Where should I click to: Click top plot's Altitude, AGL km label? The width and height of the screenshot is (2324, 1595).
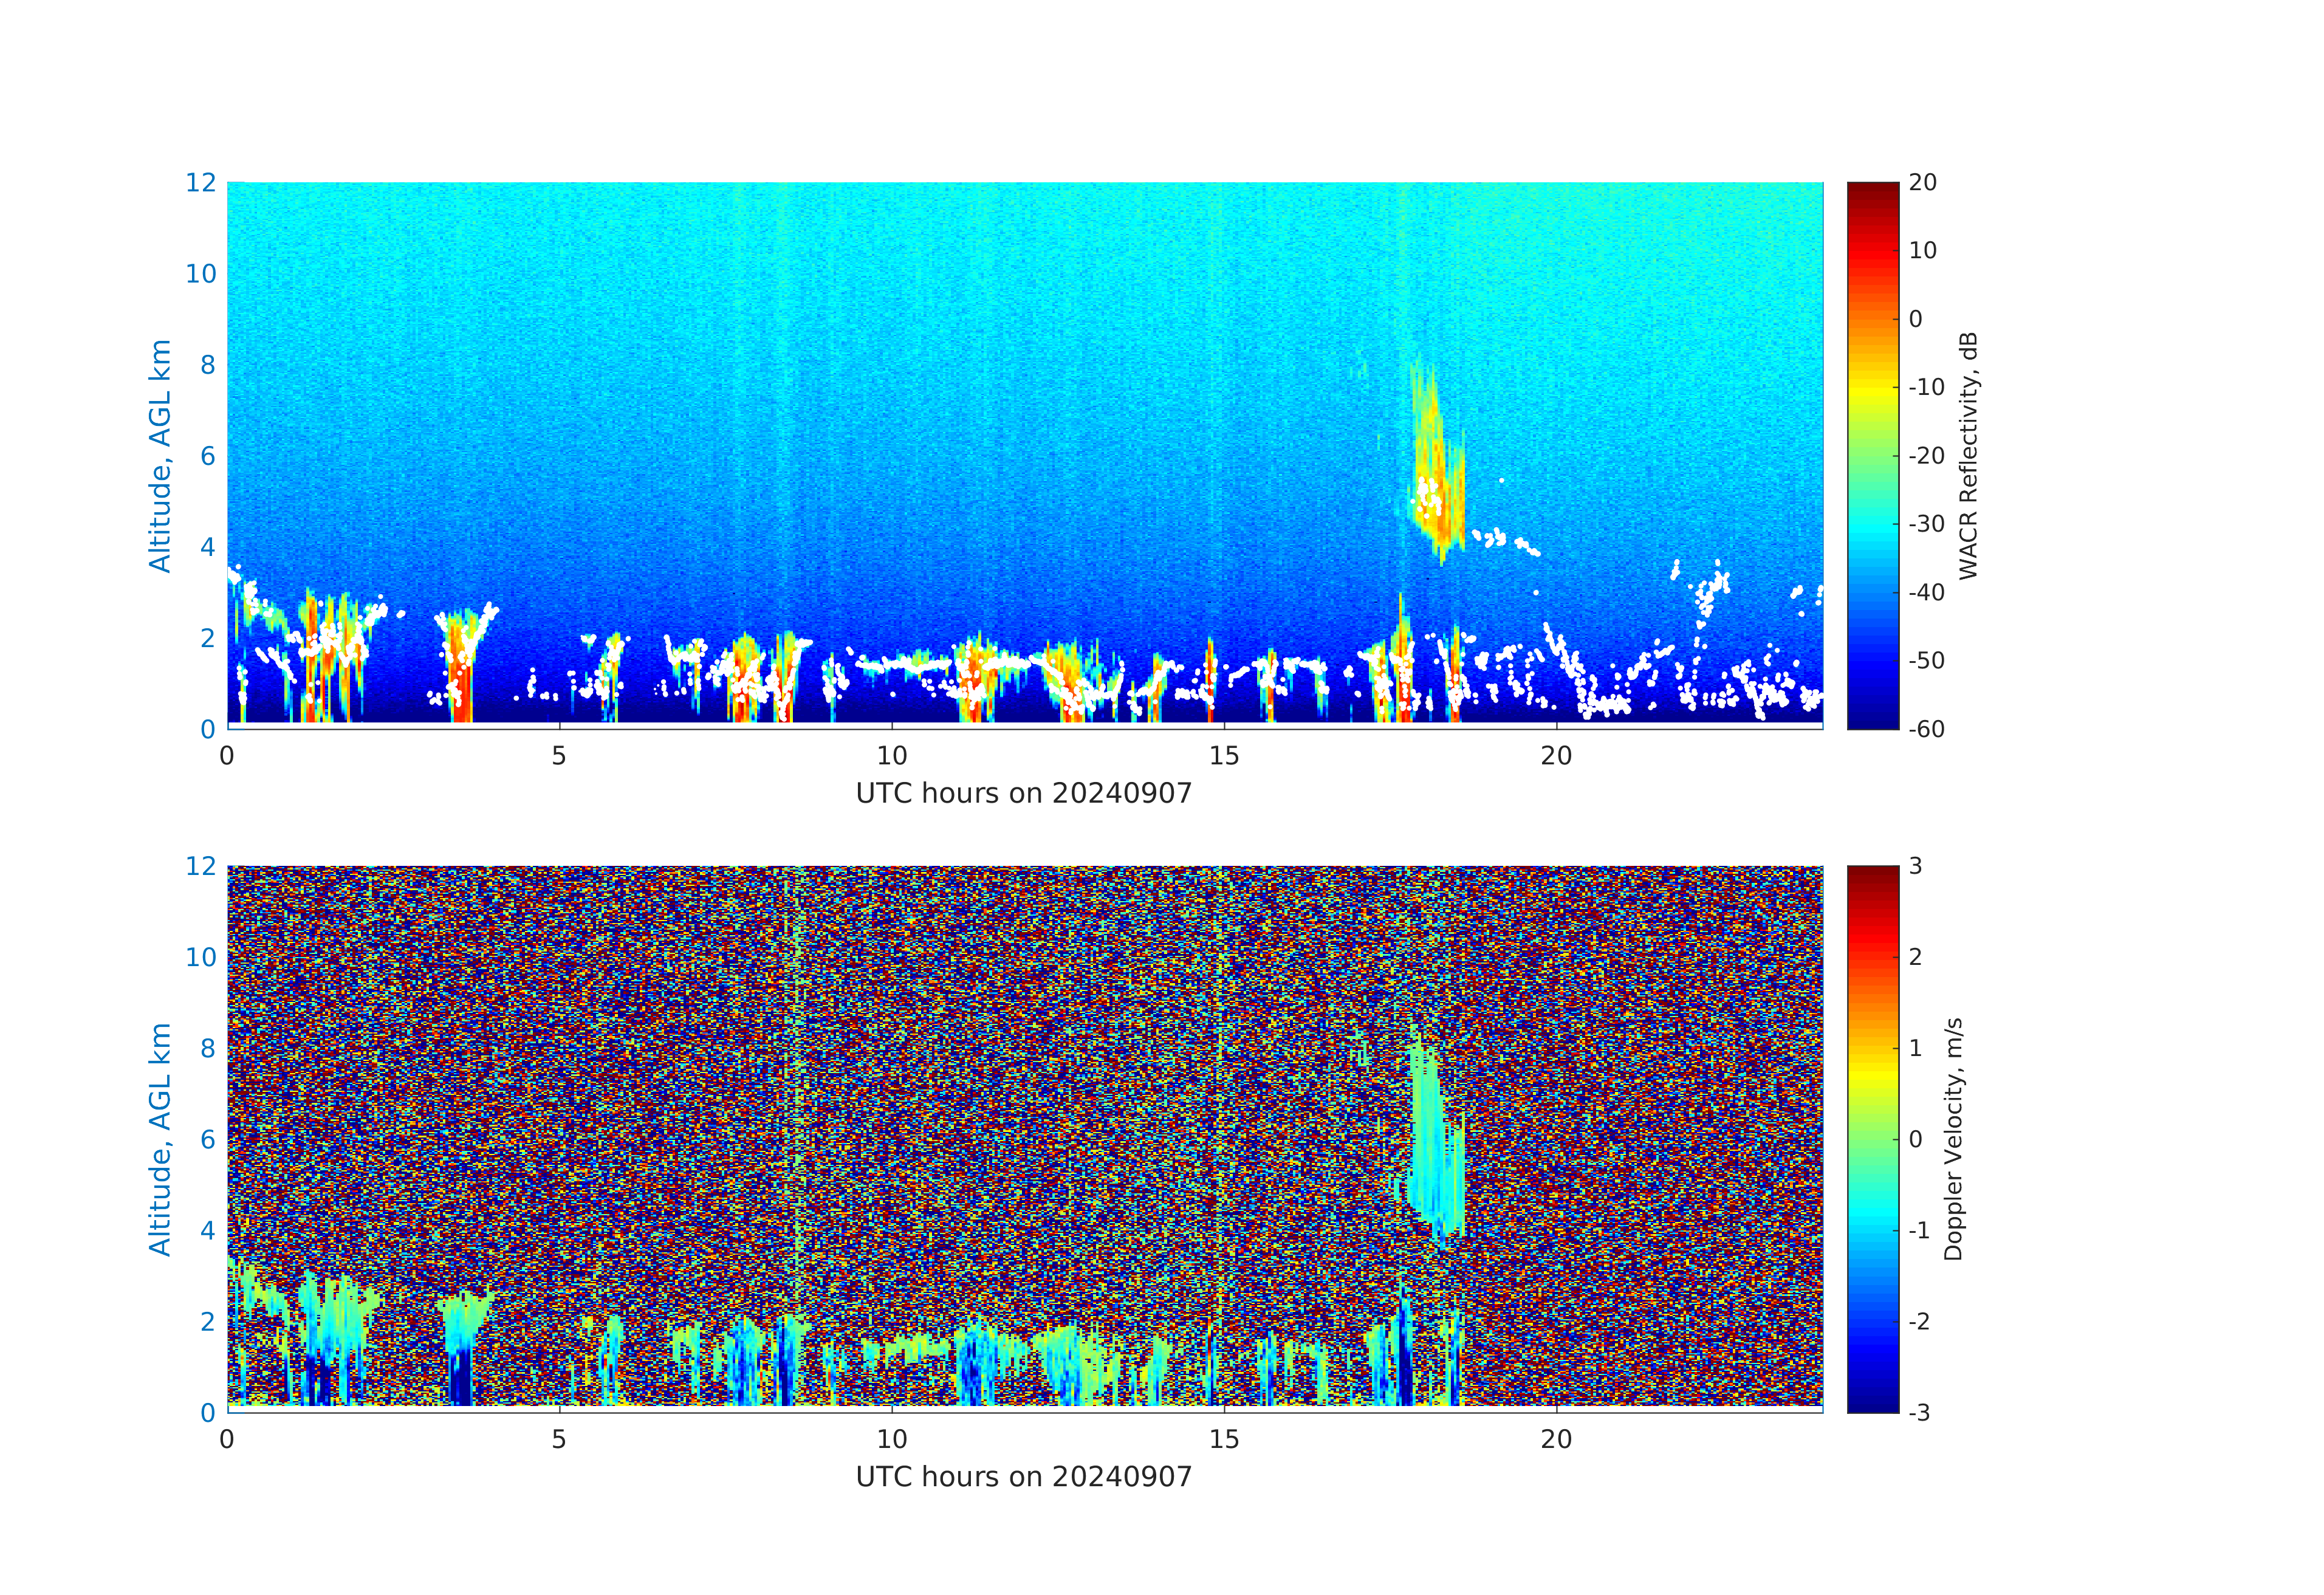160,456
